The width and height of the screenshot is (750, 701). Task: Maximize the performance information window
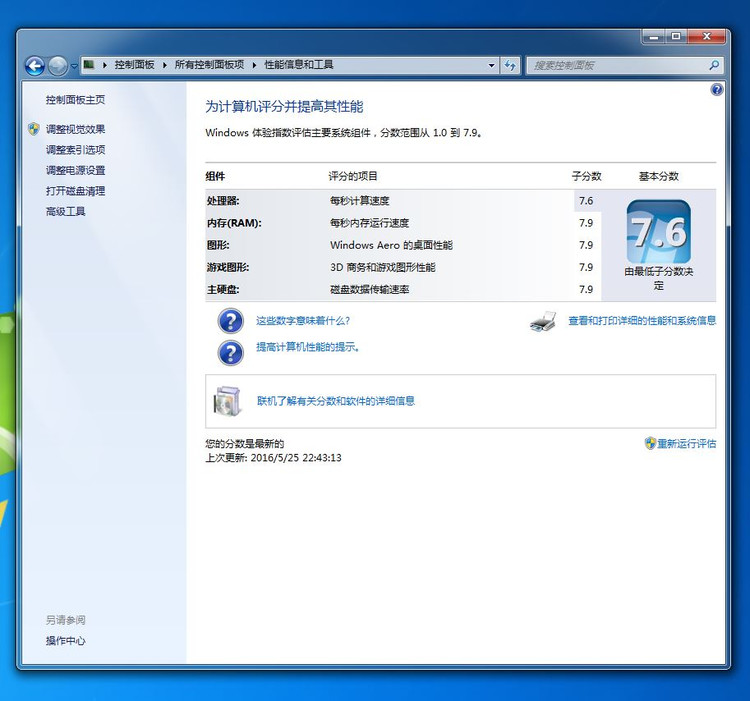(x=676, y=37)
